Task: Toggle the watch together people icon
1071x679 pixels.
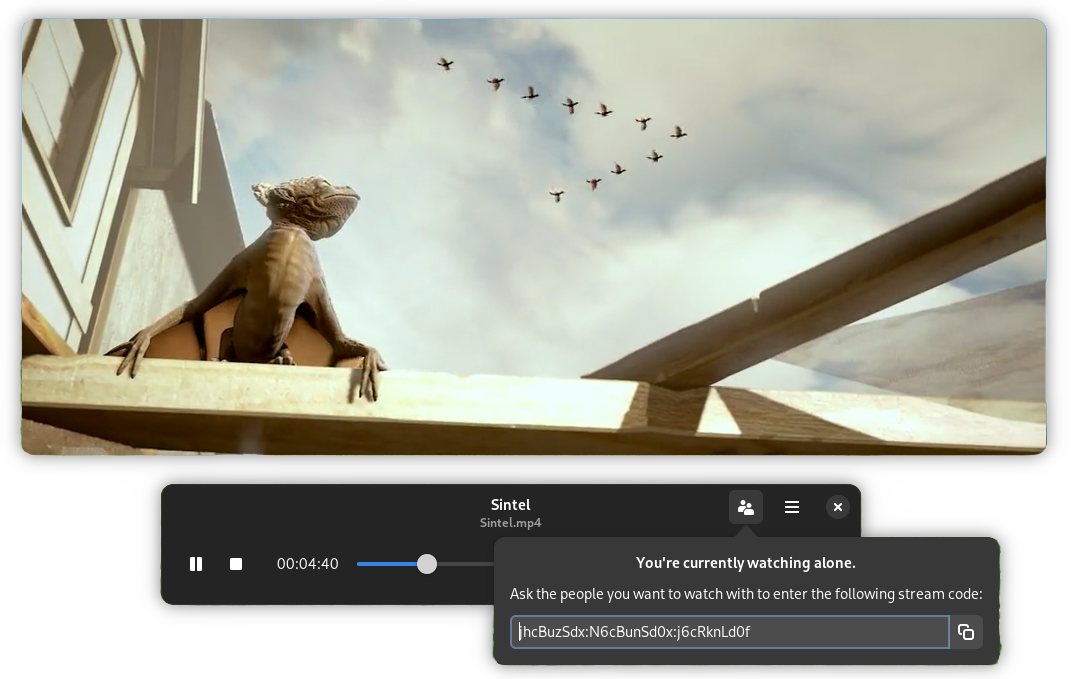Action: tap(746, 507)
